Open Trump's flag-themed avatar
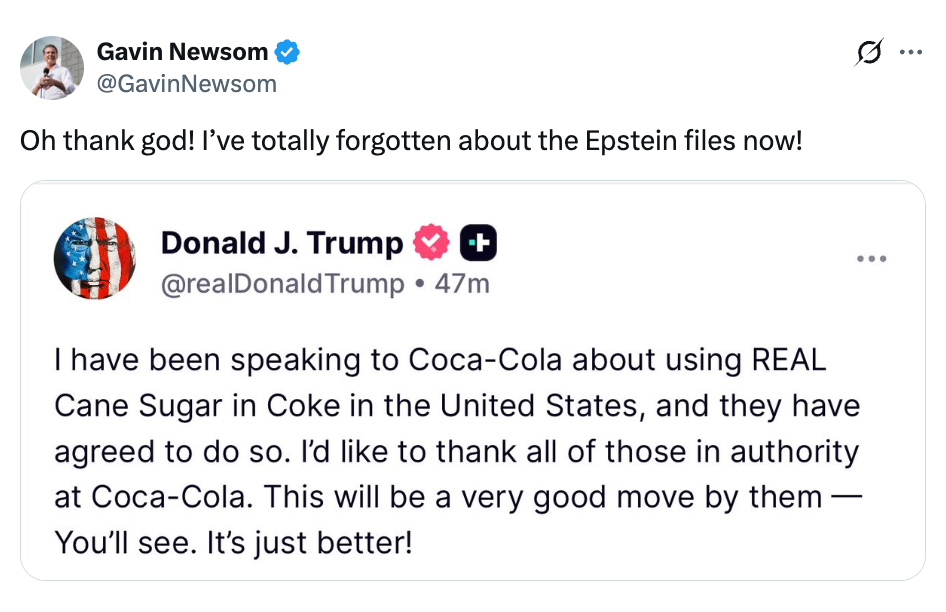Screen dimensions: 946x612 (95, 258)
